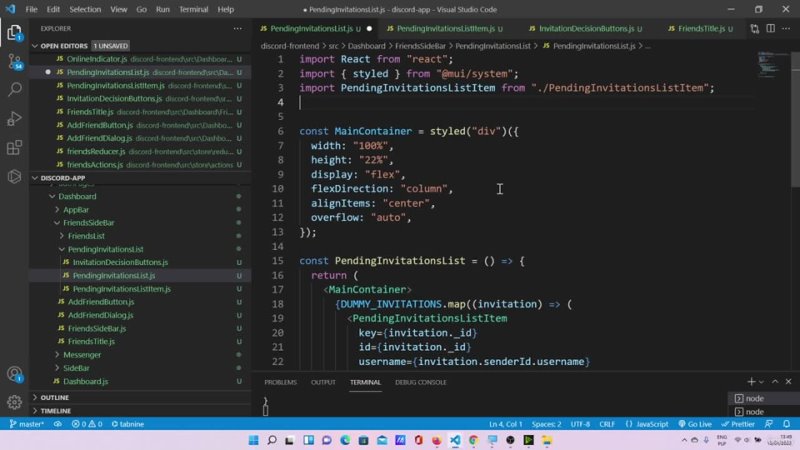The width and height of the screenshot is (800, 450).
Task: Switch to the FriendsTitle.js tab
Action: [x=701, y=29]
